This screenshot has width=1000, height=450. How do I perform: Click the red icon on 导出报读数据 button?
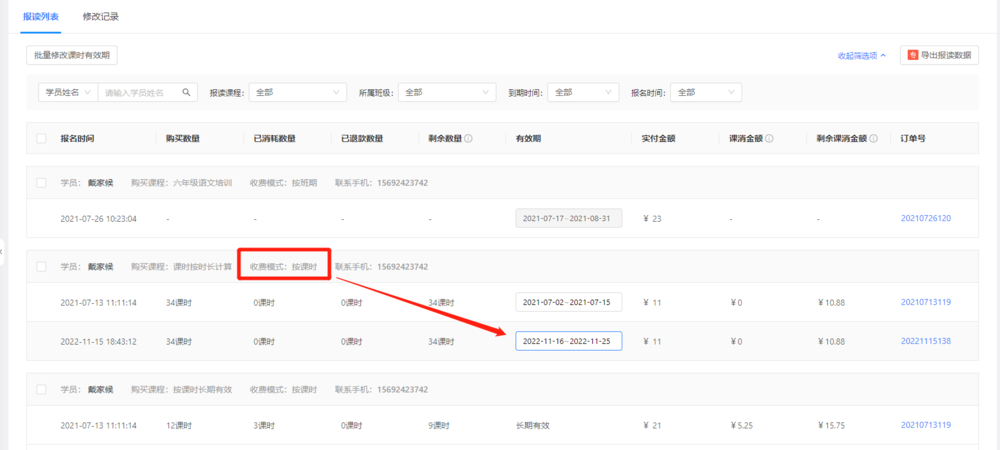912,56
